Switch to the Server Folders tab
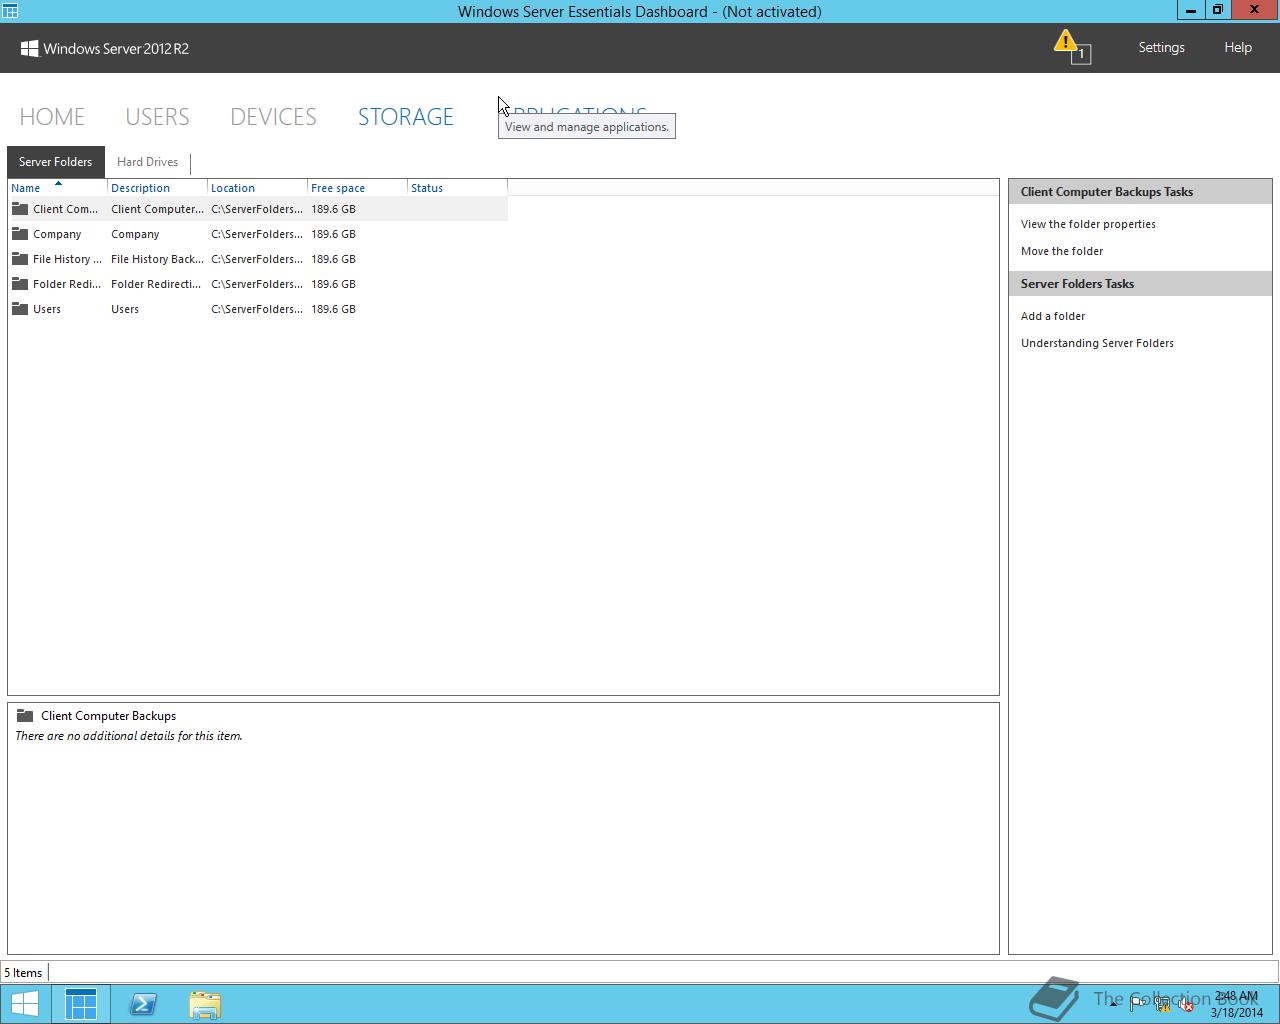Viewport: 1280px width, 1024px height. click(x=55, y=162)
